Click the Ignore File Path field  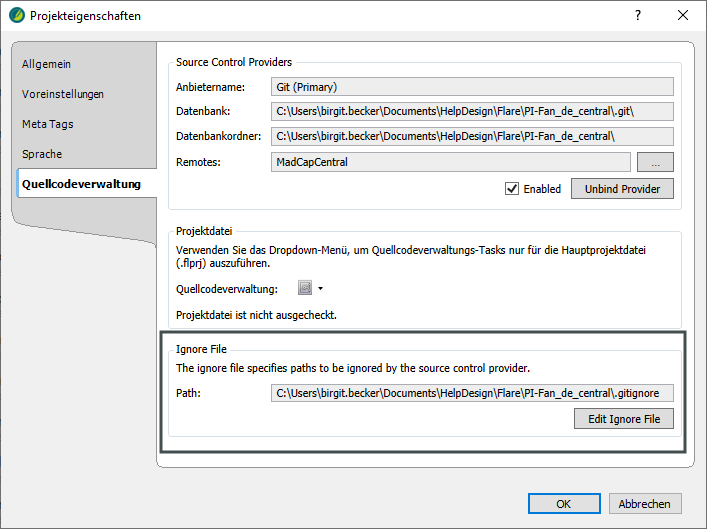pyautogui.click(x=472, y=393)
